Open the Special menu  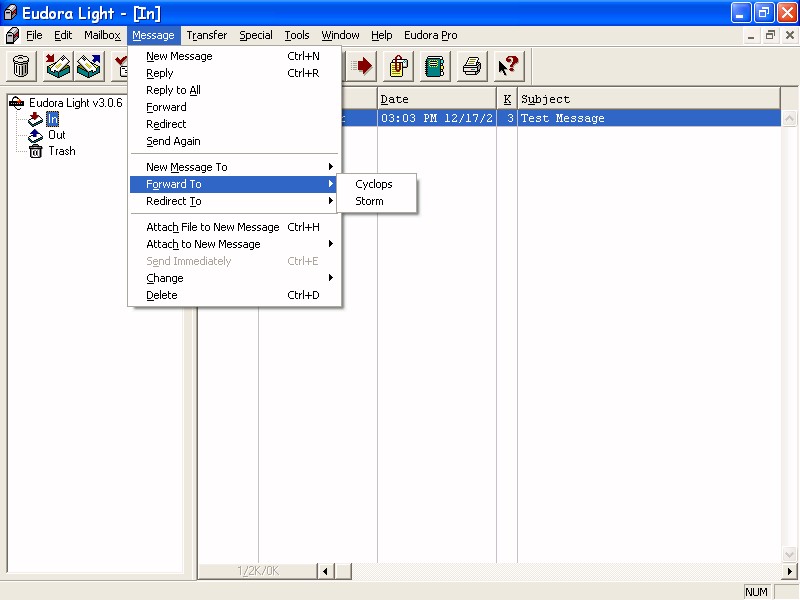click(x=256, y=35)
